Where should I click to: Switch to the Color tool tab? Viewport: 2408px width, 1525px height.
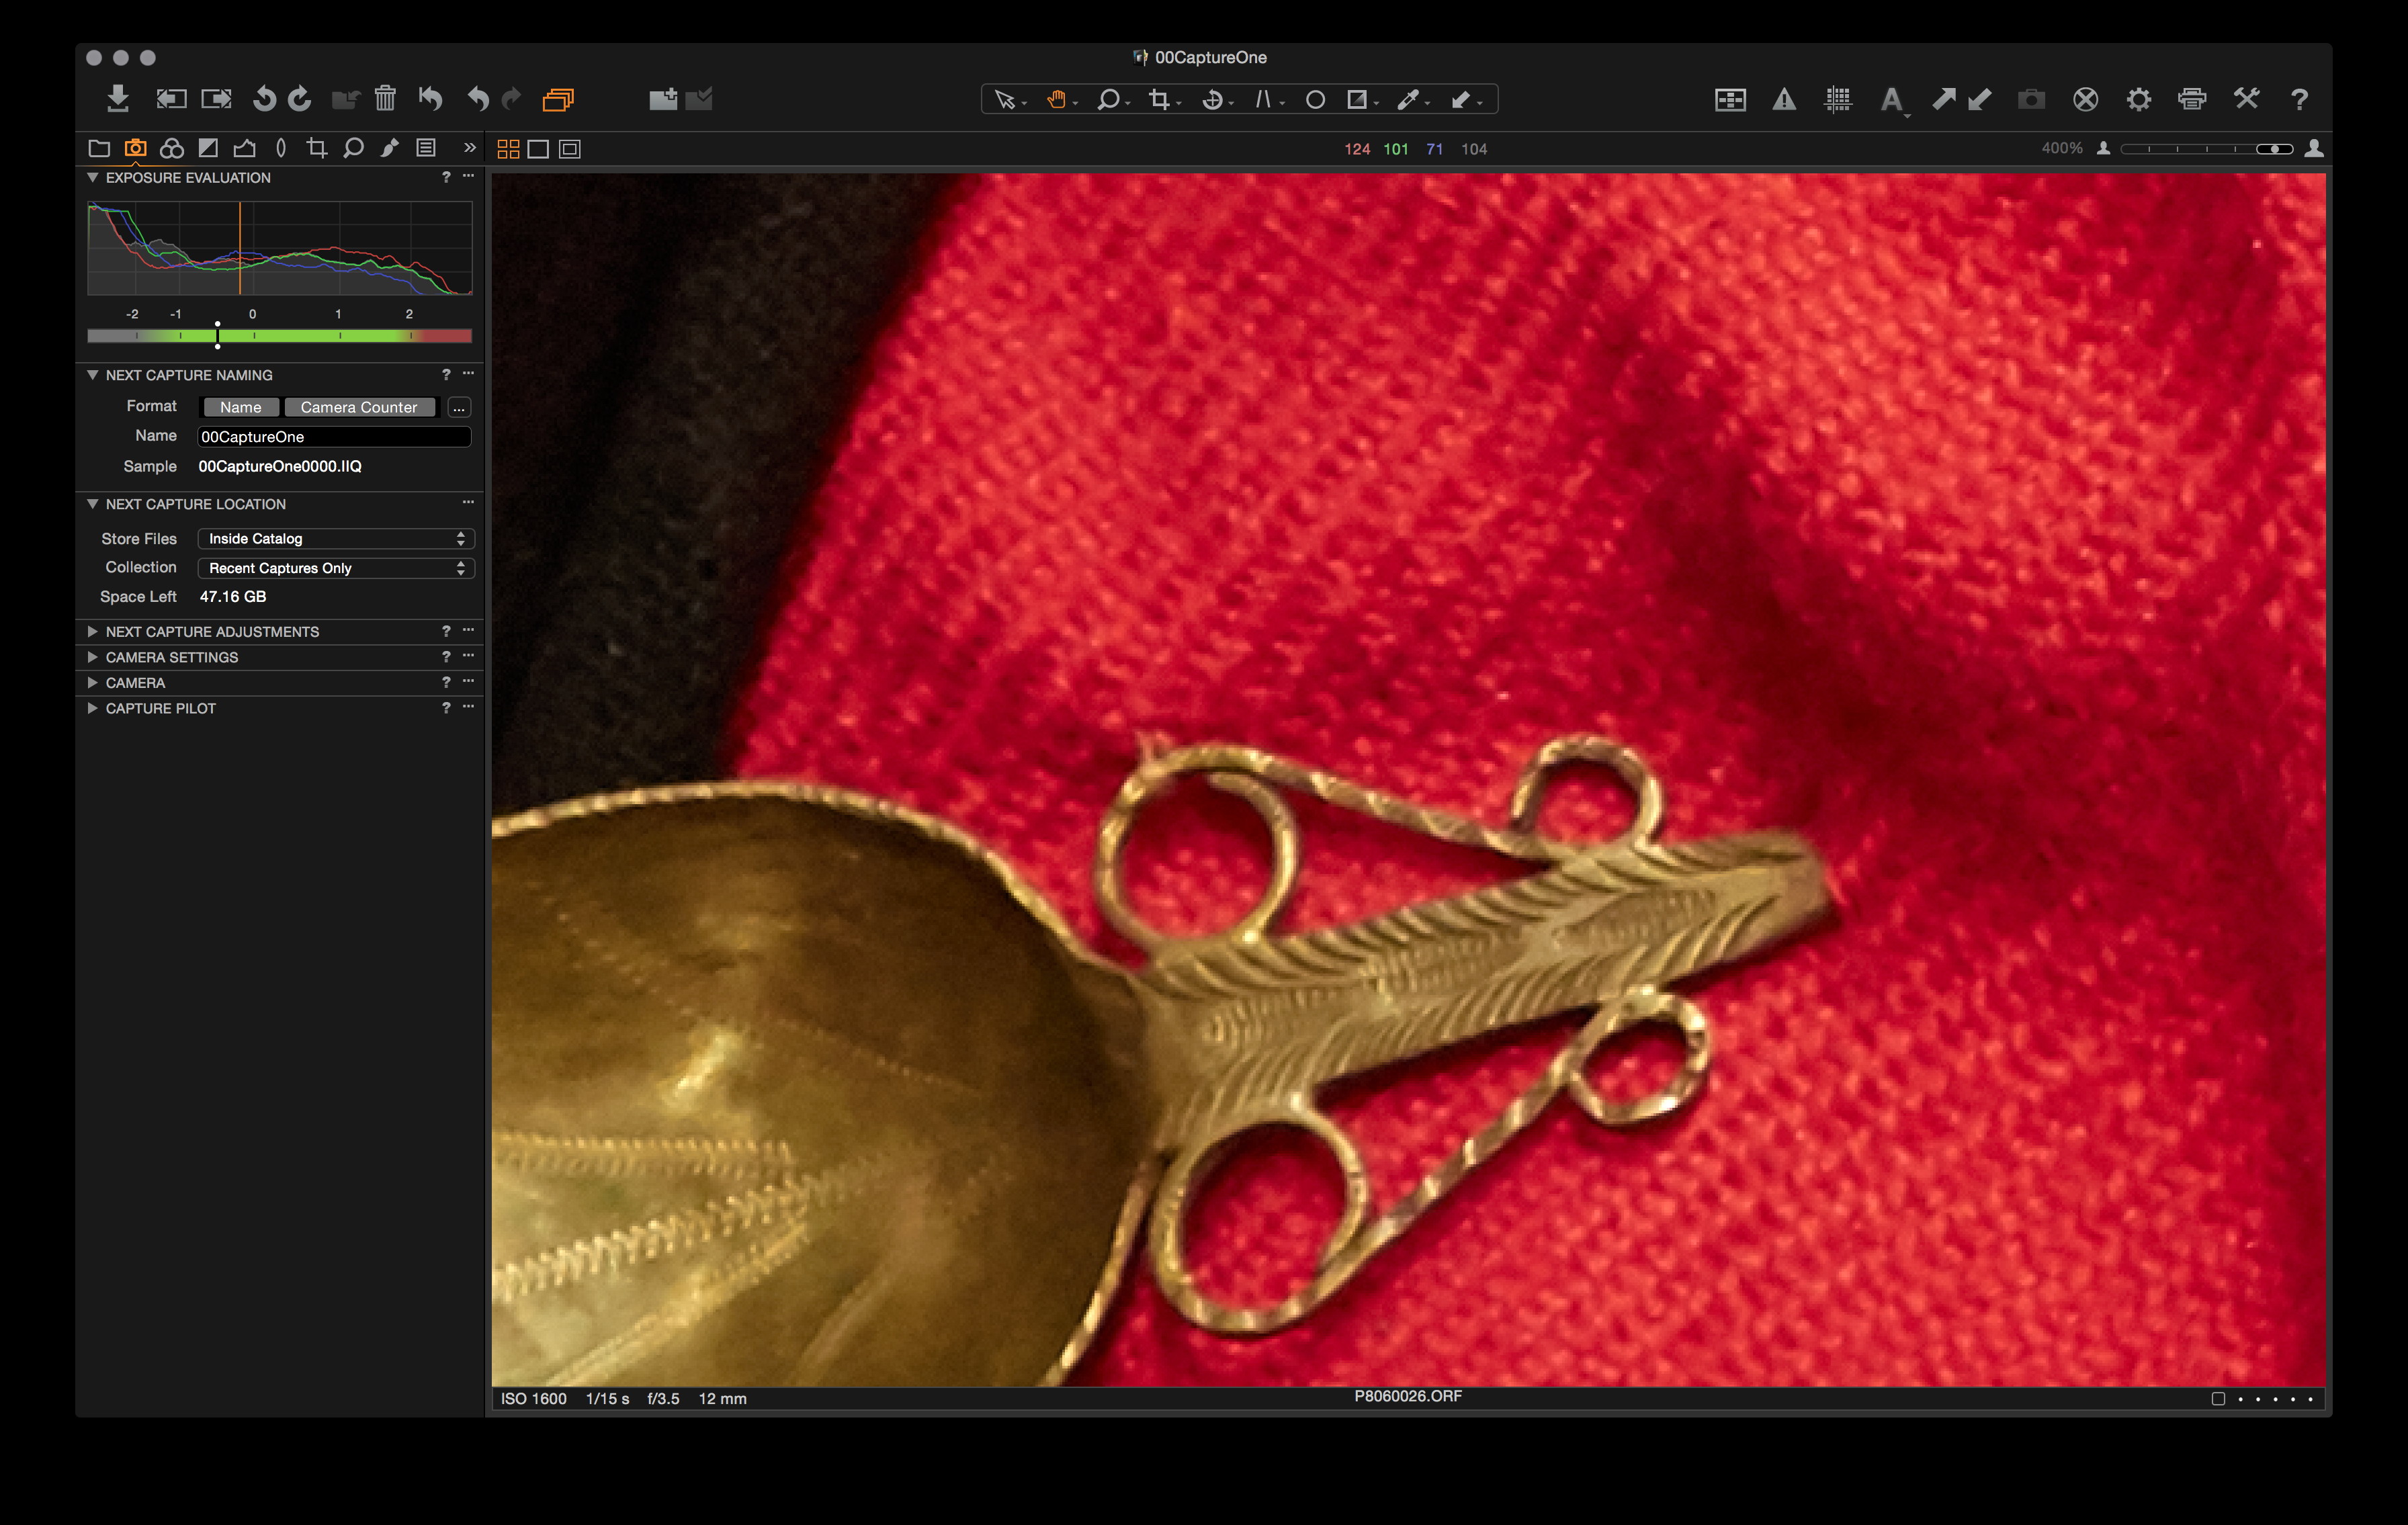[172, 148]
